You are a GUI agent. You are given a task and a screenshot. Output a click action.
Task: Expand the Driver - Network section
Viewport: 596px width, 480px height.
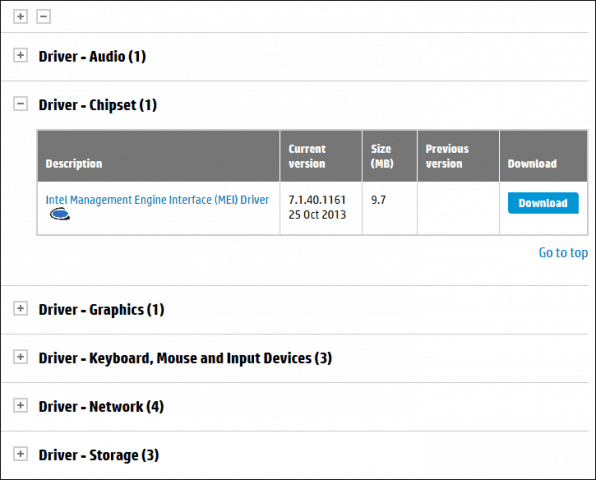tap(21, 406)
